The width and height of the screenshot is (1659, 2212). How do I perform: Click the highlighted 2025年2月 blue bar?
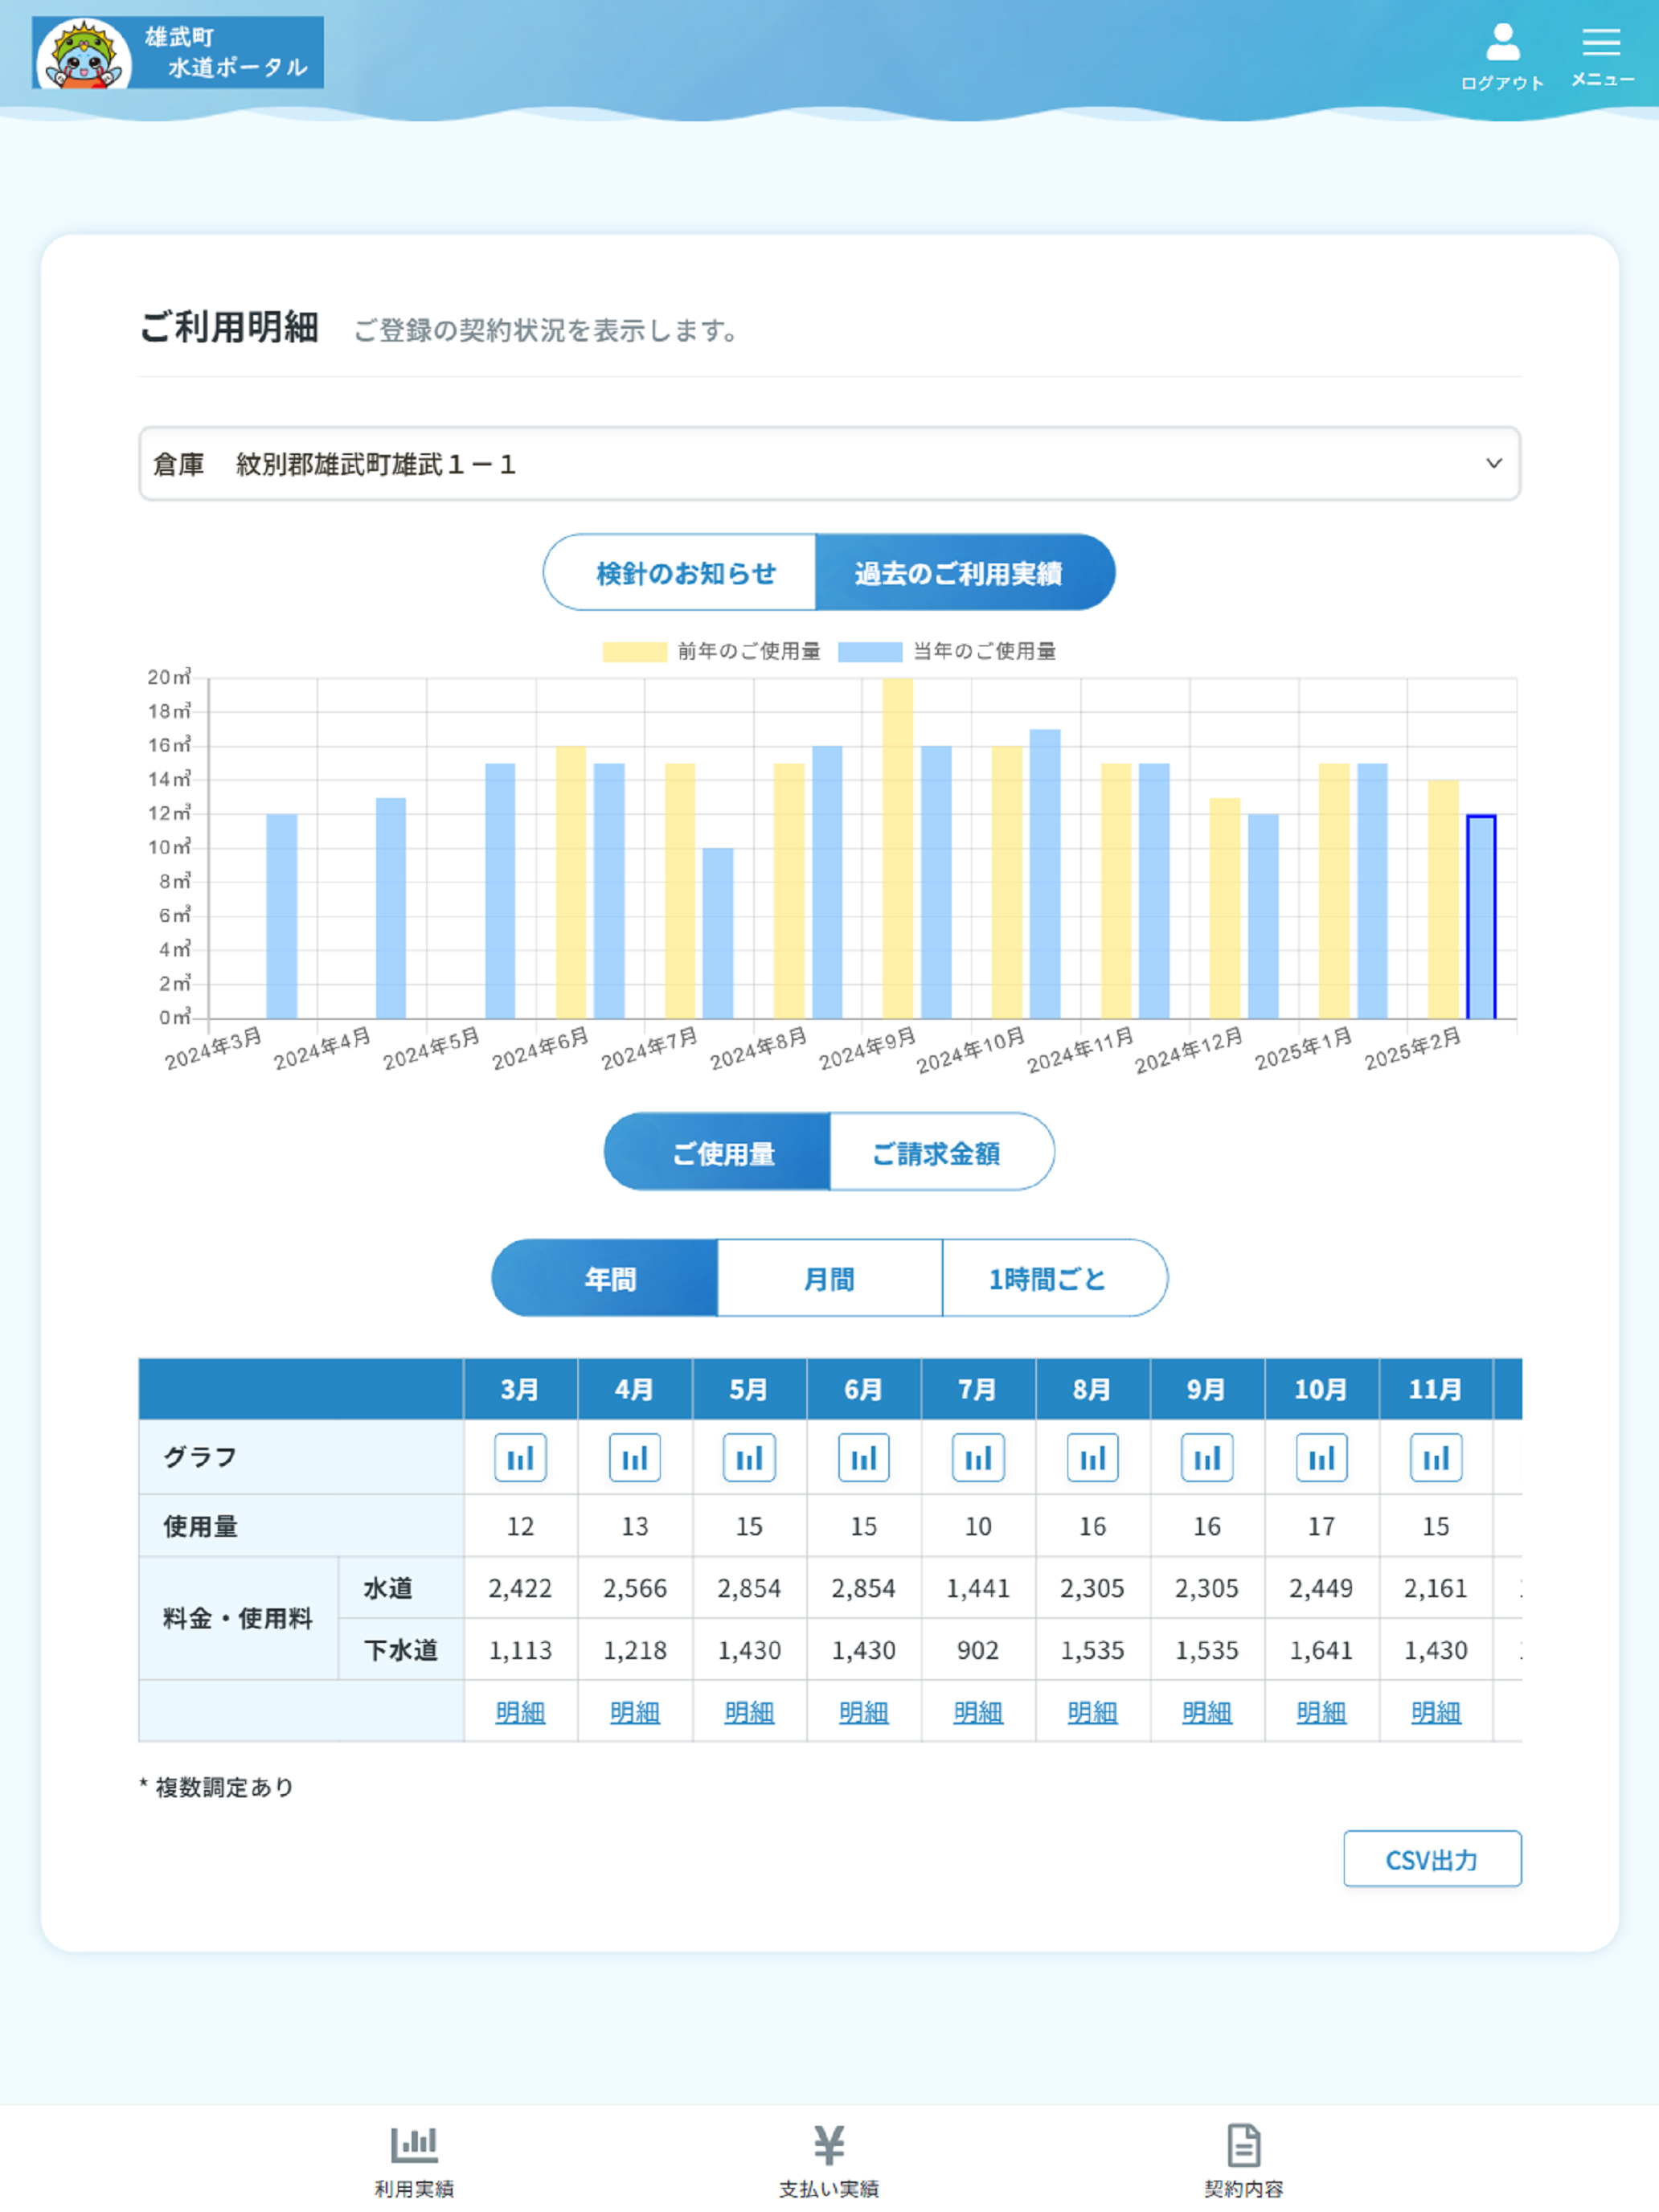[x=1481, y=917]
